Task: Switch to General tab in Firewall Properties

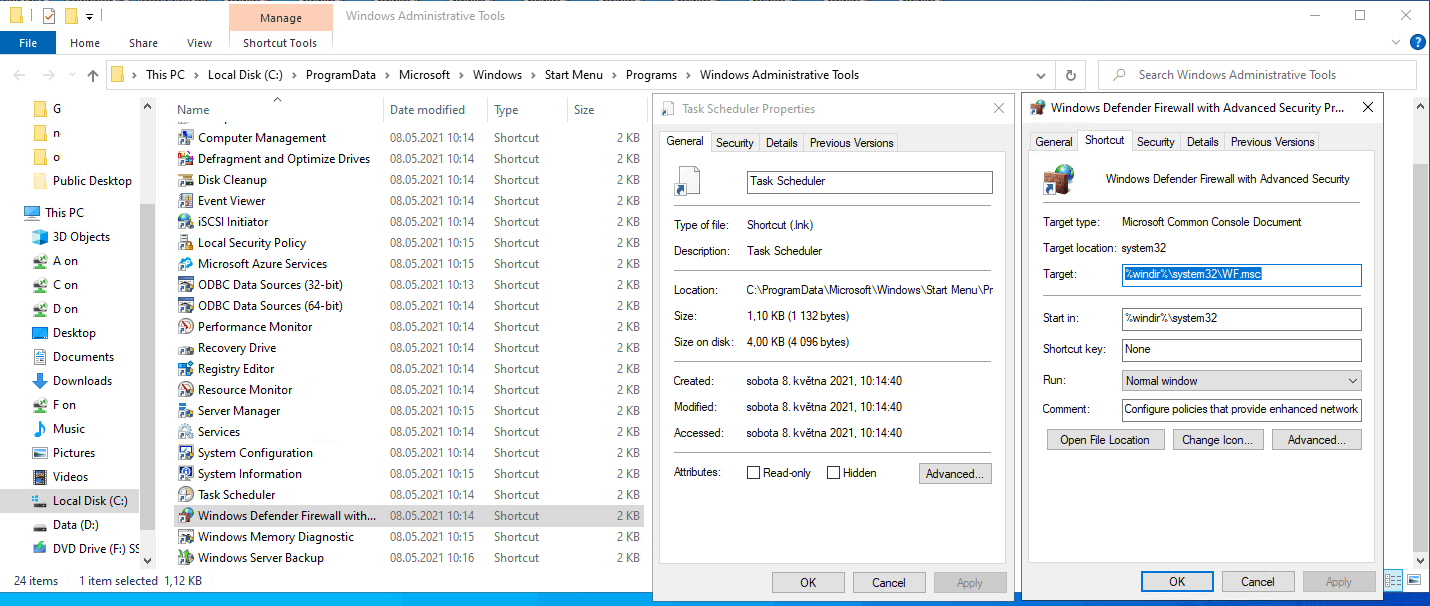Action: click(x=1054, y=142)
